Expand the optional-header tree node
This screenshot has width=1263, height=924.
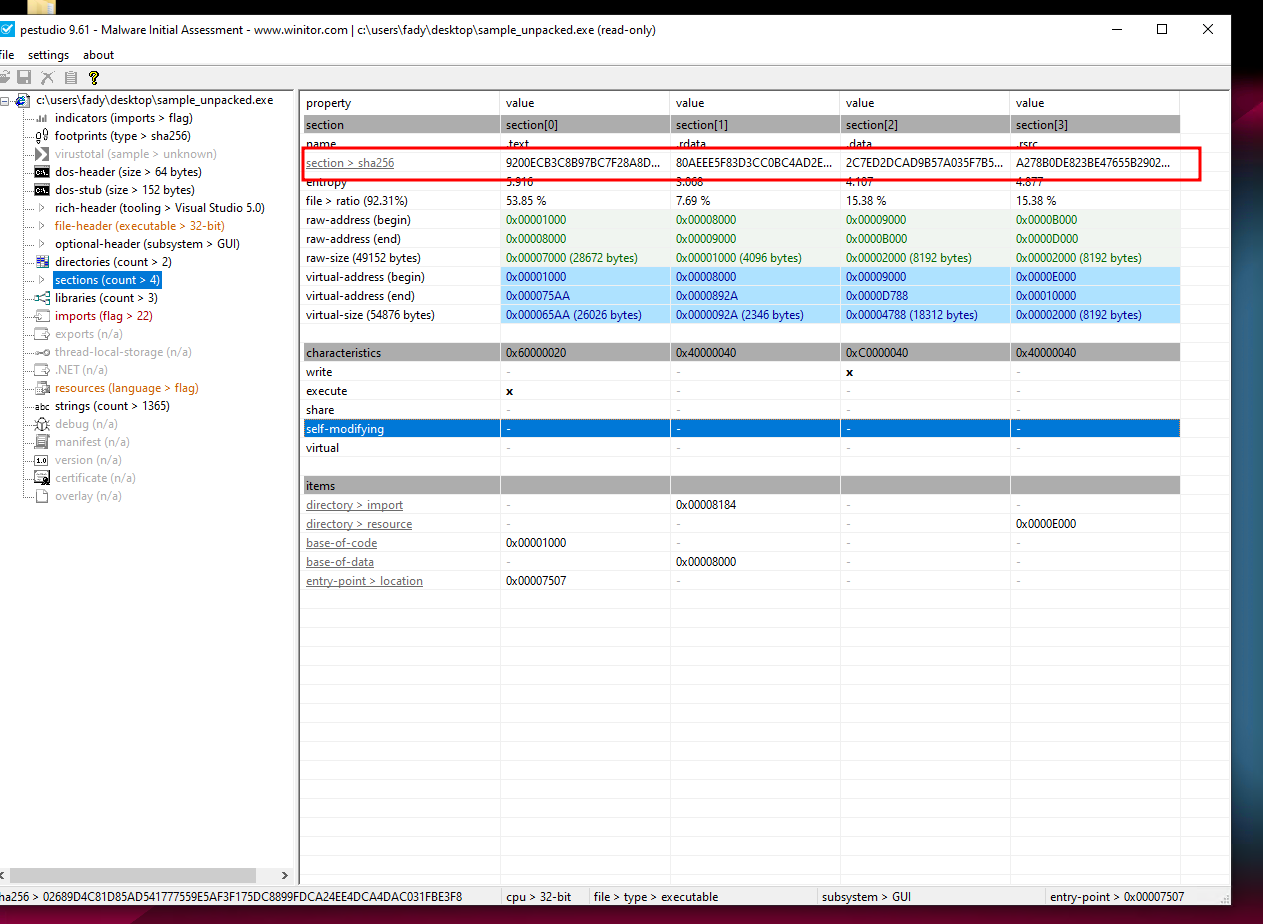point(42,244)
